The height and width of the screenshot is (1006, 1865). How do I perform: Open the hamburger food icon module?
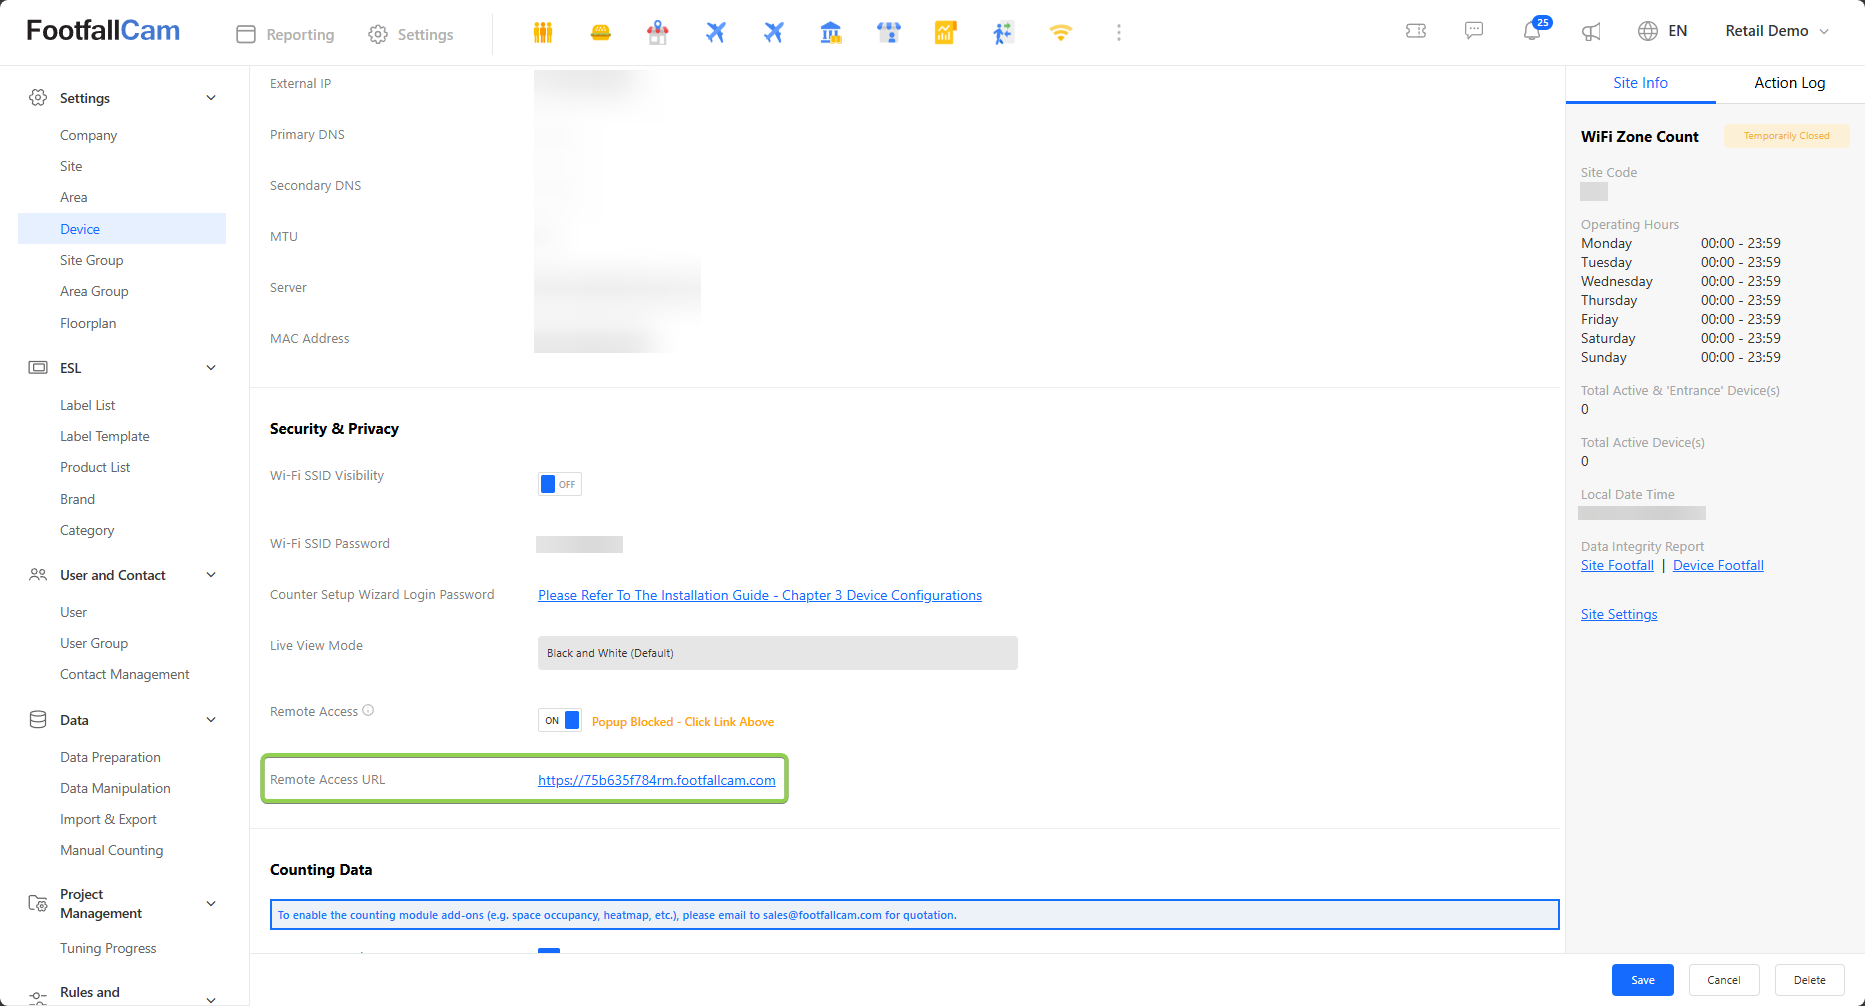coord(600,33)
